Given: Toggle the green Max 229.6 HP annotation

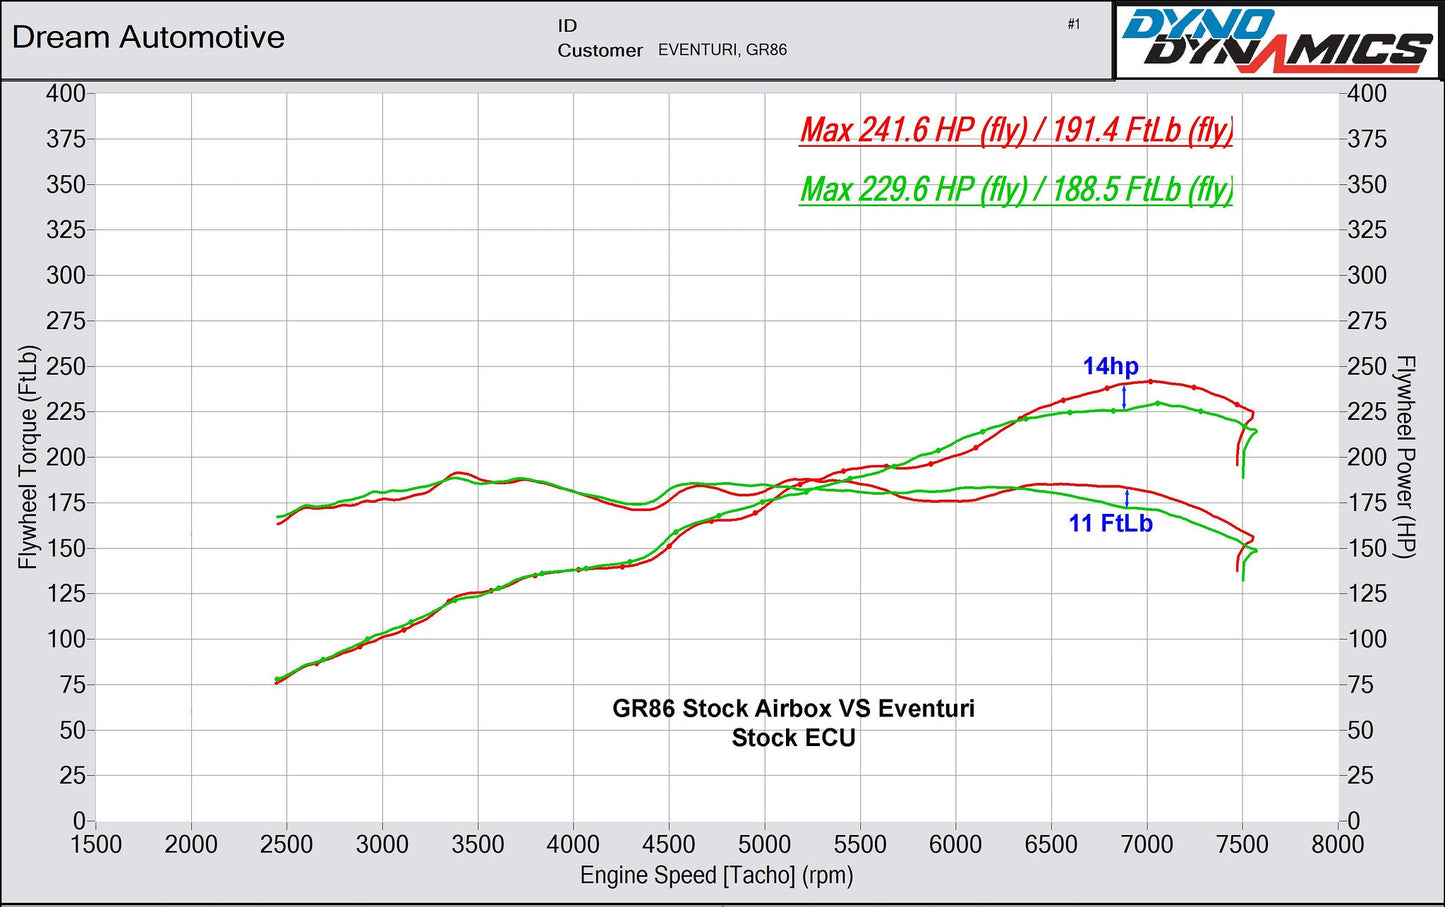Looking at the screenshot, I should click(1016, 189).
